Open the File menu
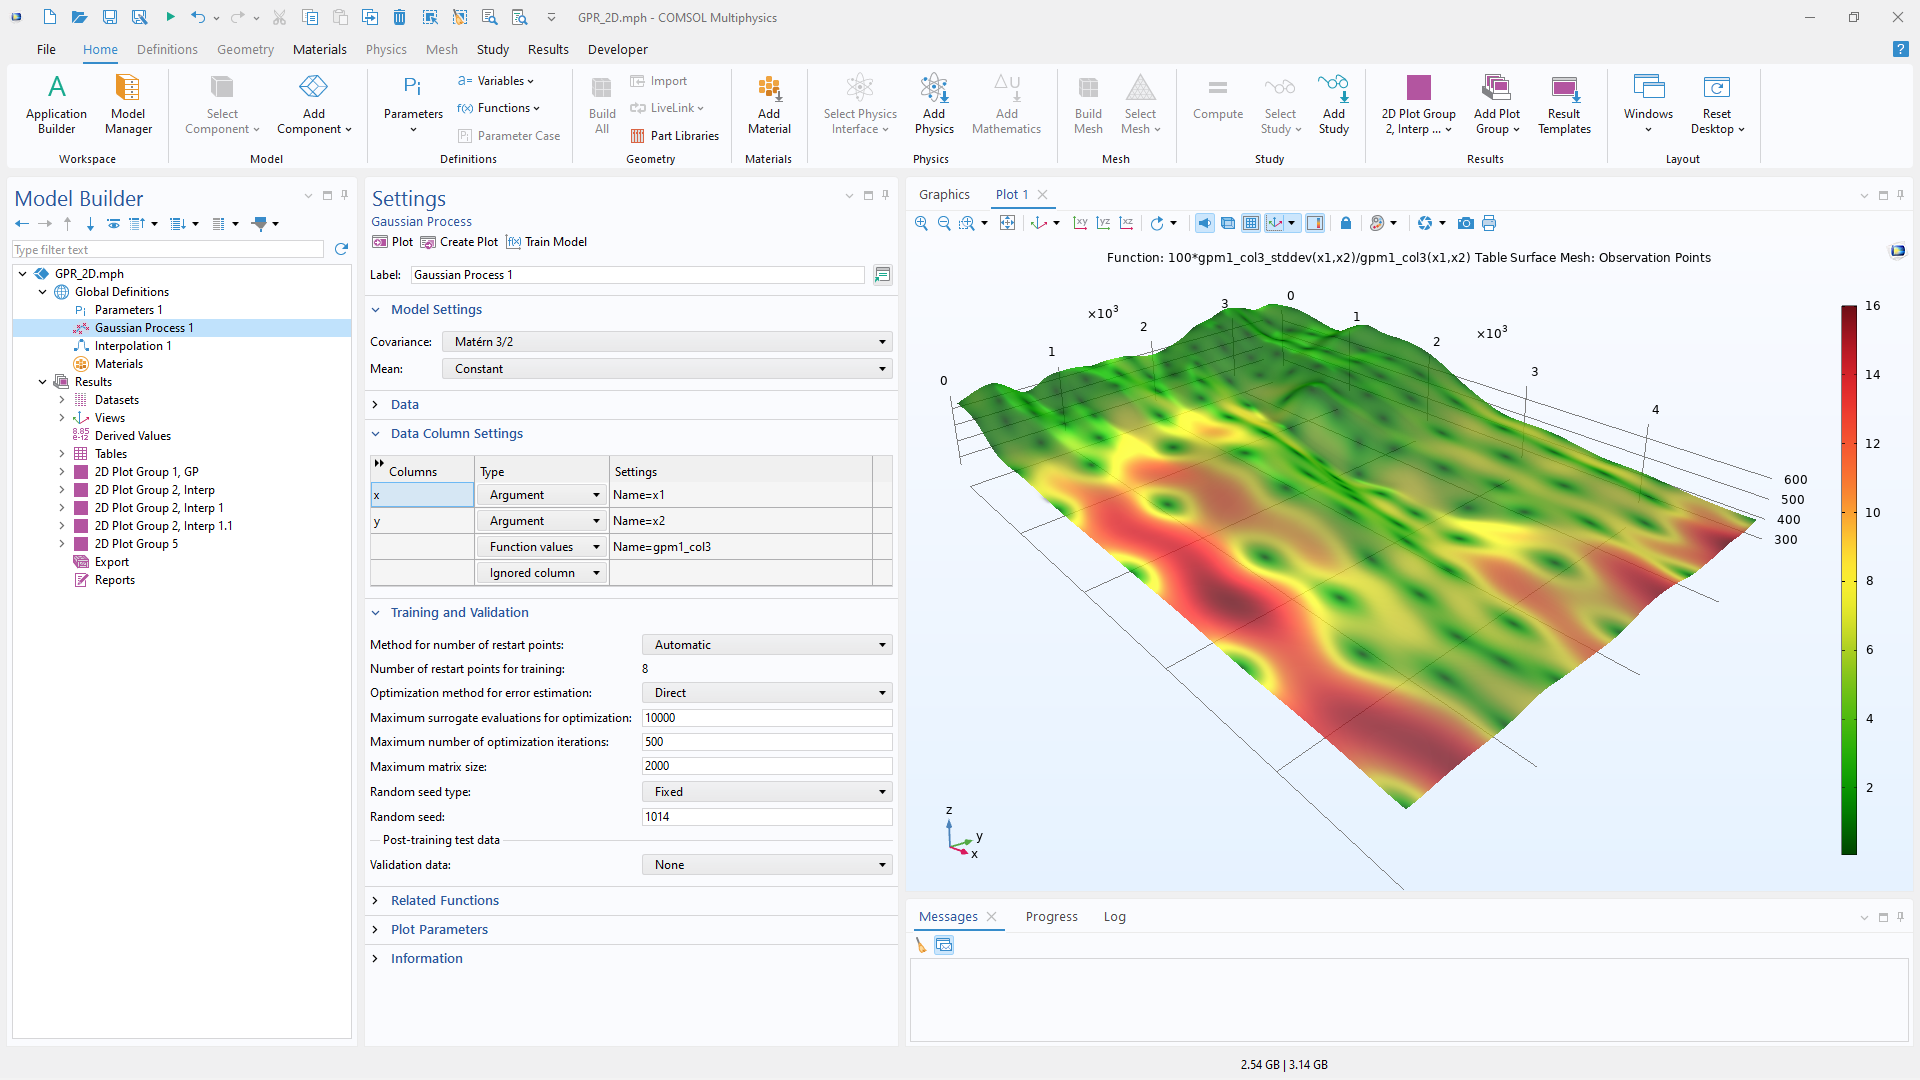 [46, 49]
